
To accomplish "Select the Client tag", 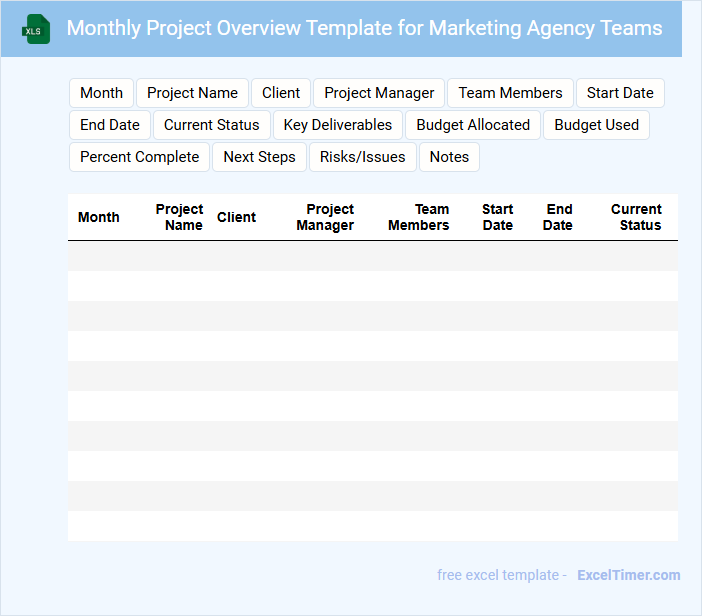I will (x=281, y=93).
